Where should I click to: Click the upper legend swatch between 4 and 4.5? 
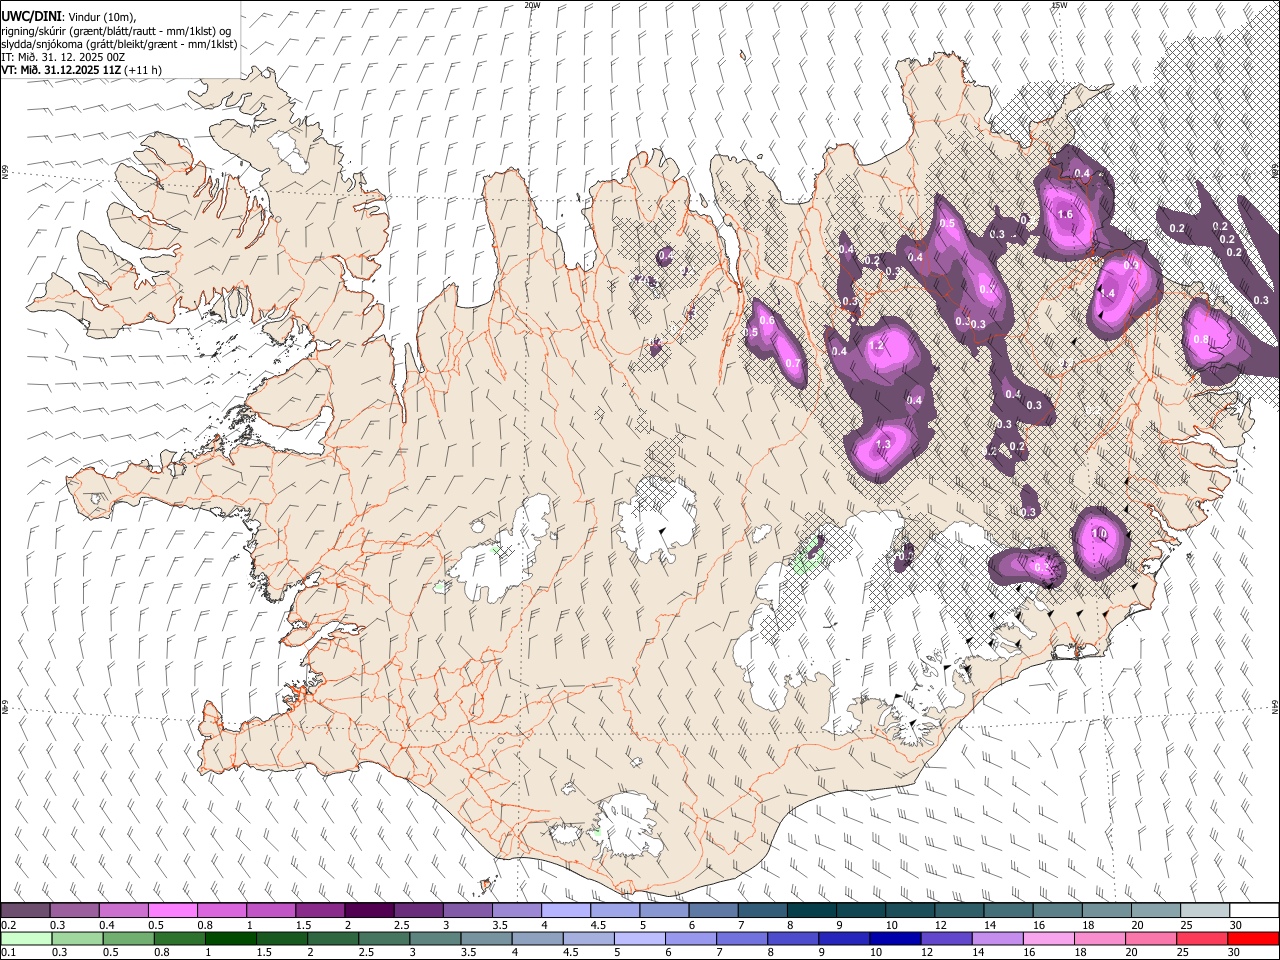pos(566,911)
